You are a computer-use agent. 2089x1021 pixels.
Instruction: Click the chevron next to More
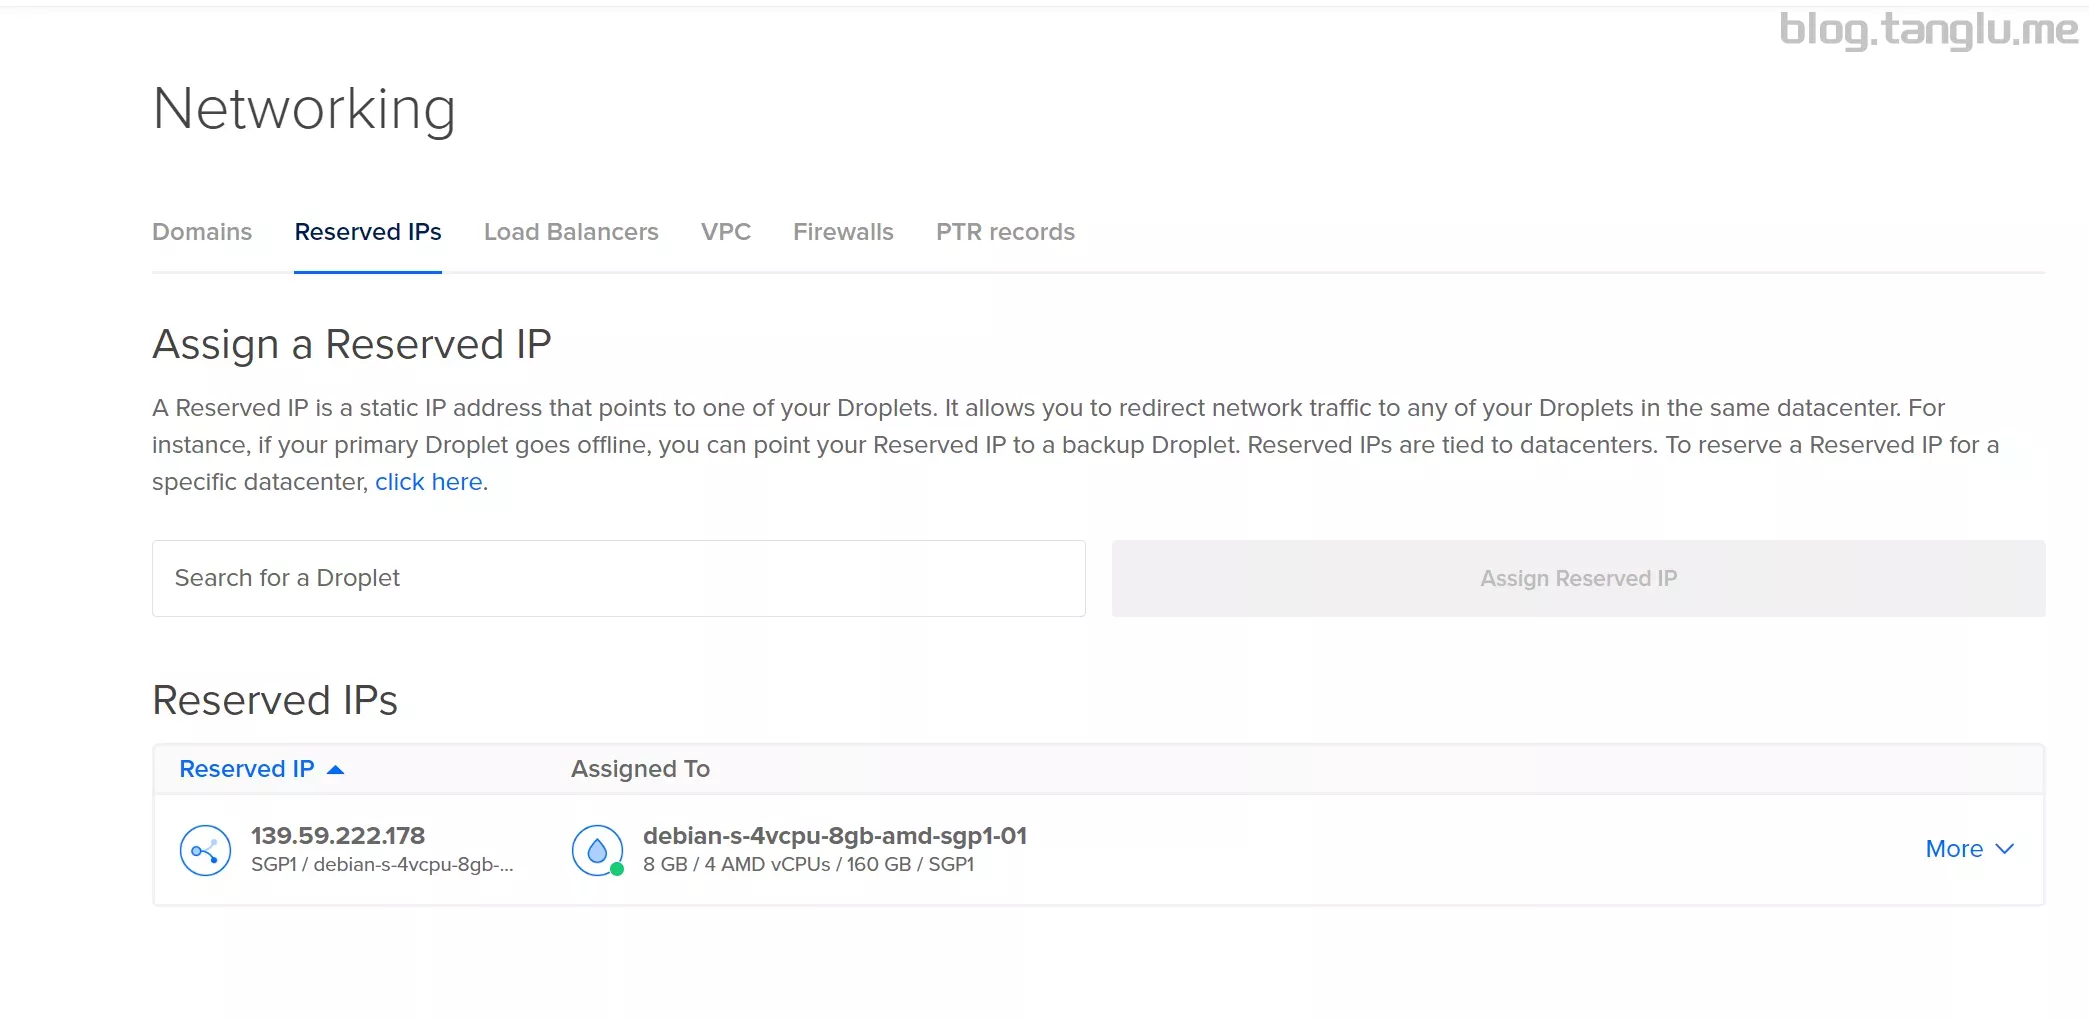click(2004, 849)
